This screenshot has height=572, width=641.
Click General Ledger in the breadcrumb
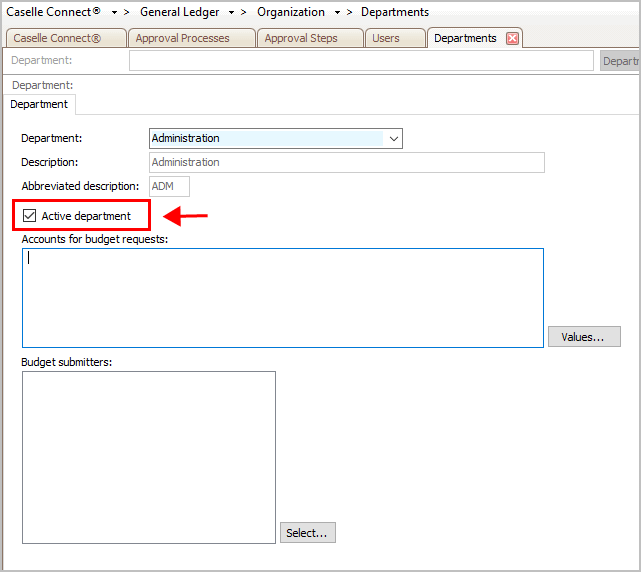pyautogui.click(x=179, y=12)
